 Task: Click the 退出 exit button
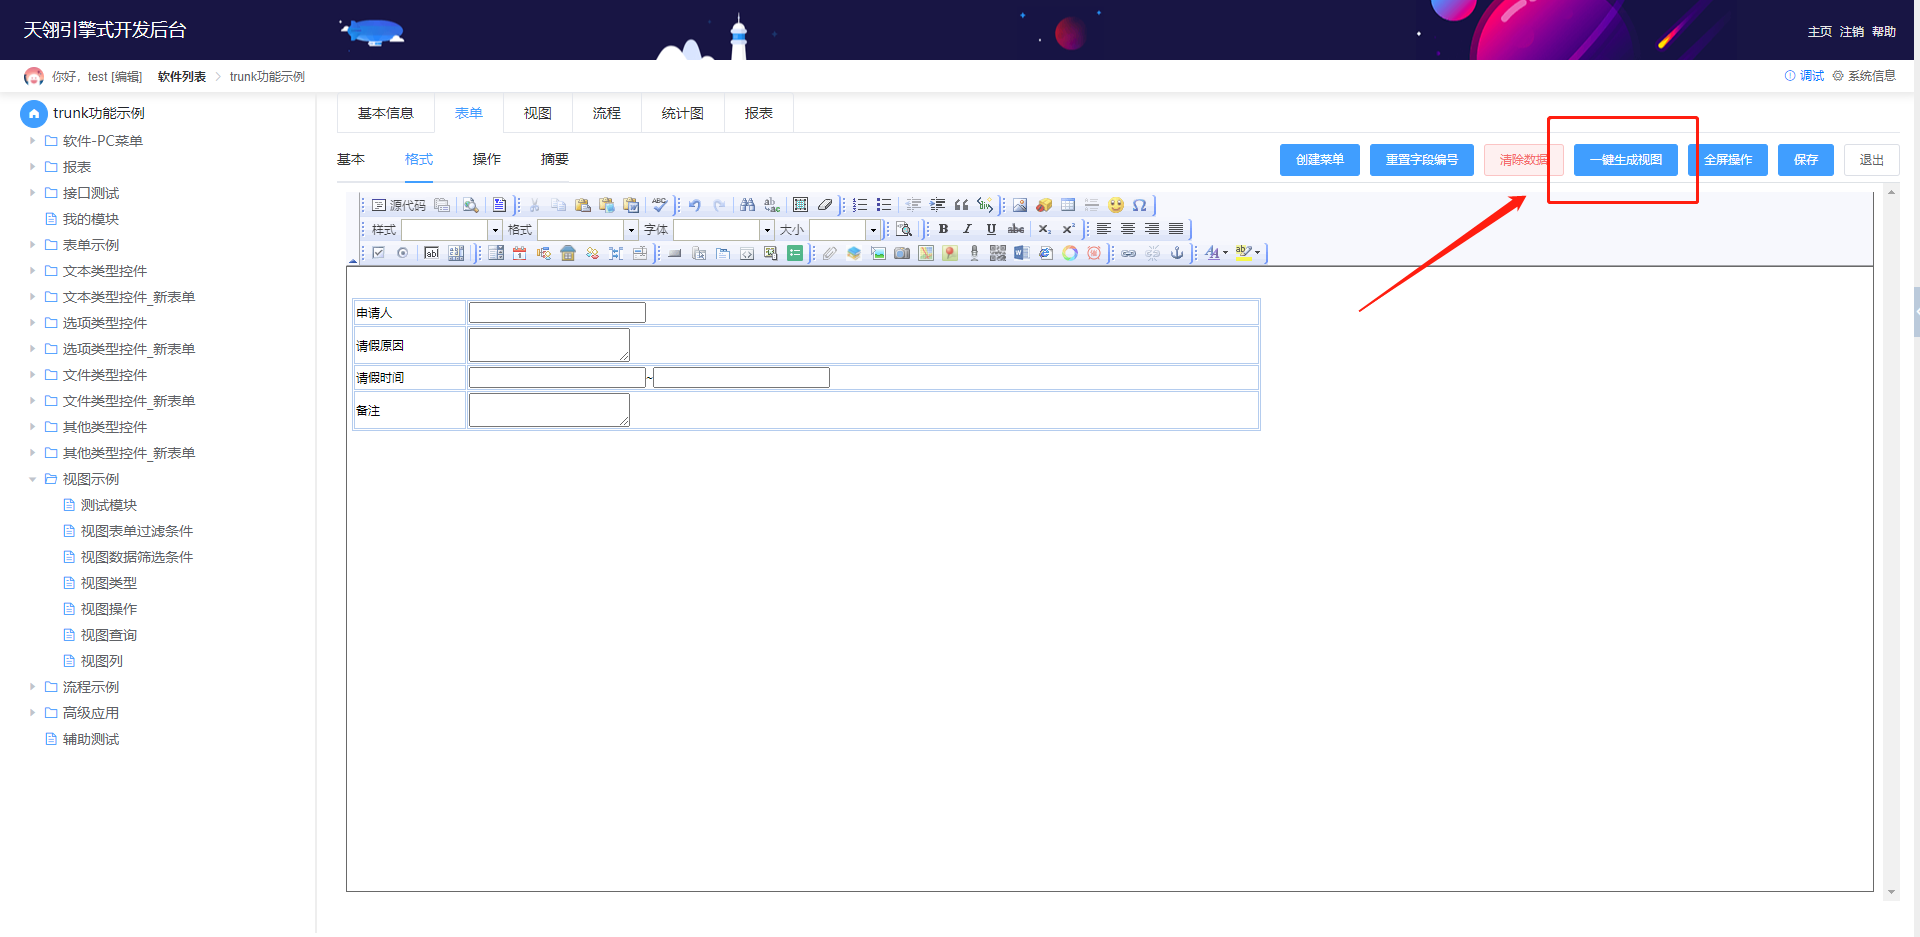pyautogui.click(x=1872, y=160)
